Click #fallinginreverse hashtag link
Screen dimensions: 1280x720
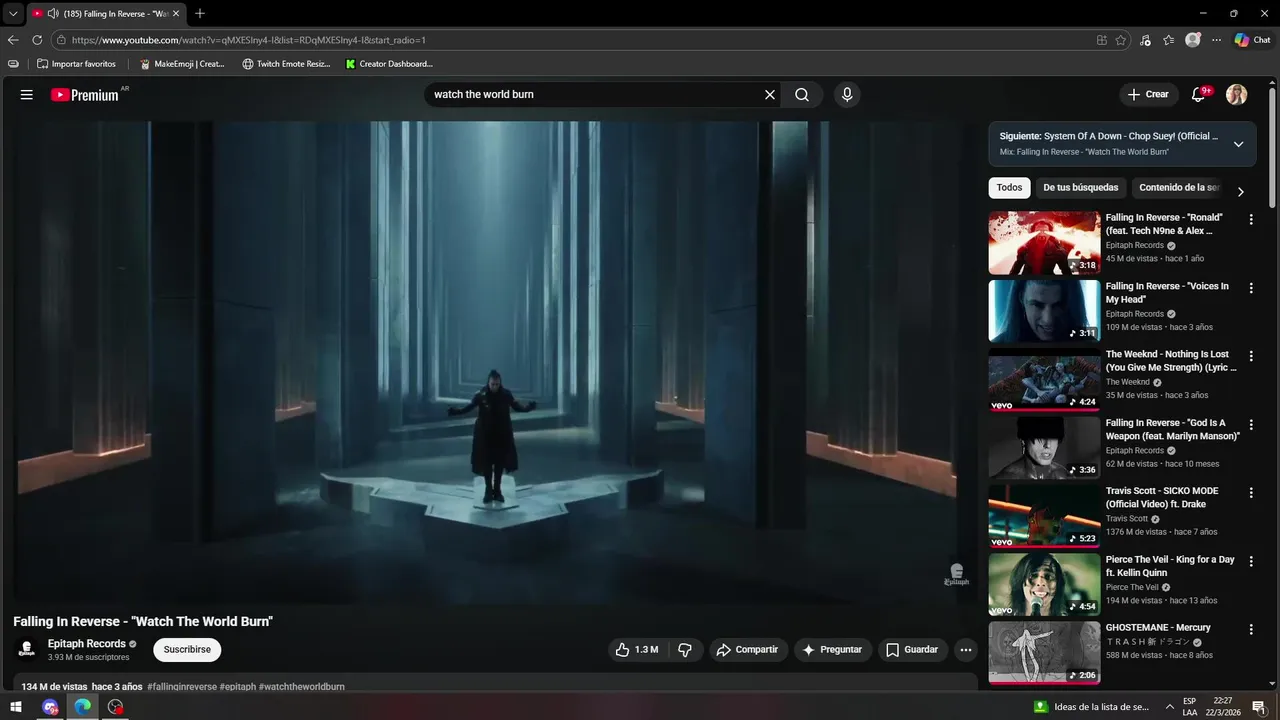(x=181, y=687)
